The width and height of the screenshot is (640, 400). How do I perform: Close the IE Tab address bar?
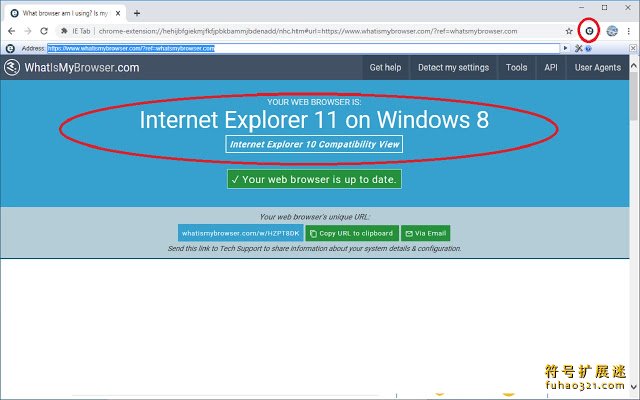point(633,48)
